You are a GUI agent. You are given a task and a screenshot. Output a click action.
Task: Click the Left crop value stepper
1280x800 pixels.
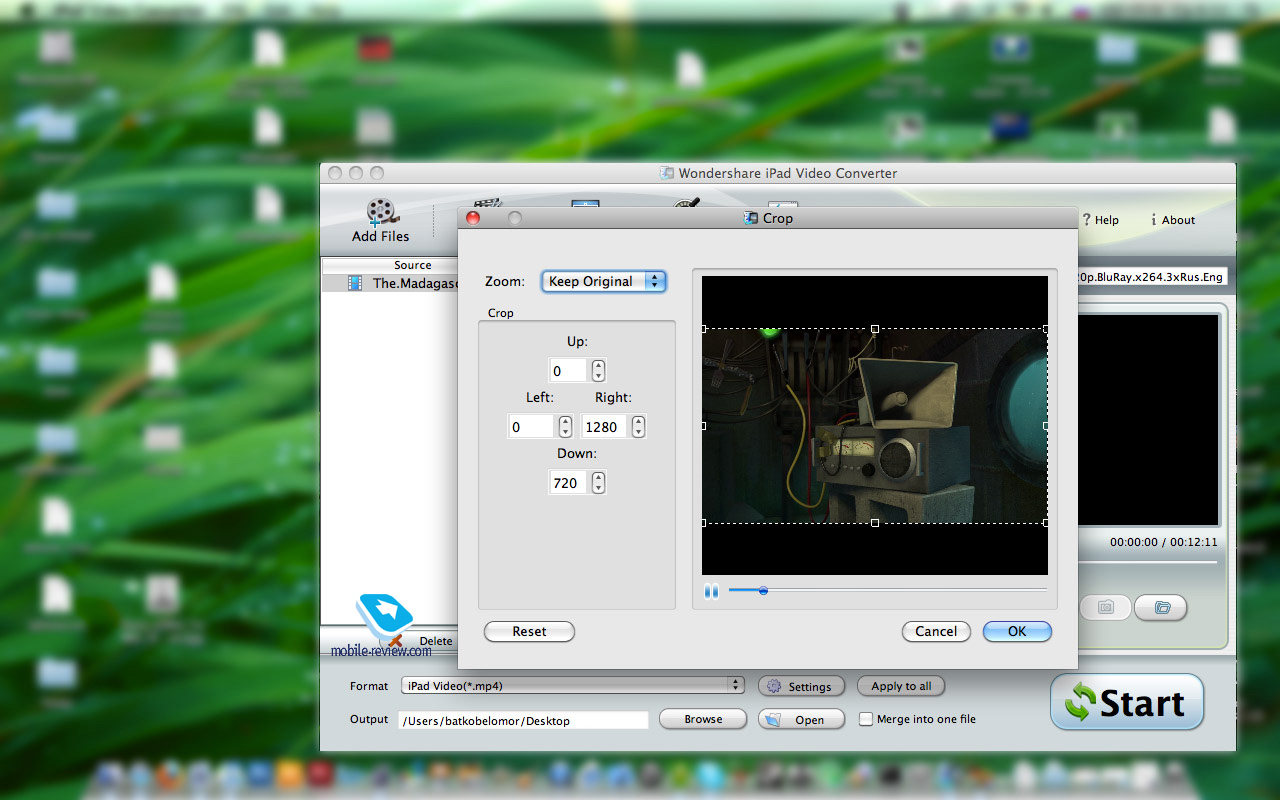(565, 427)
